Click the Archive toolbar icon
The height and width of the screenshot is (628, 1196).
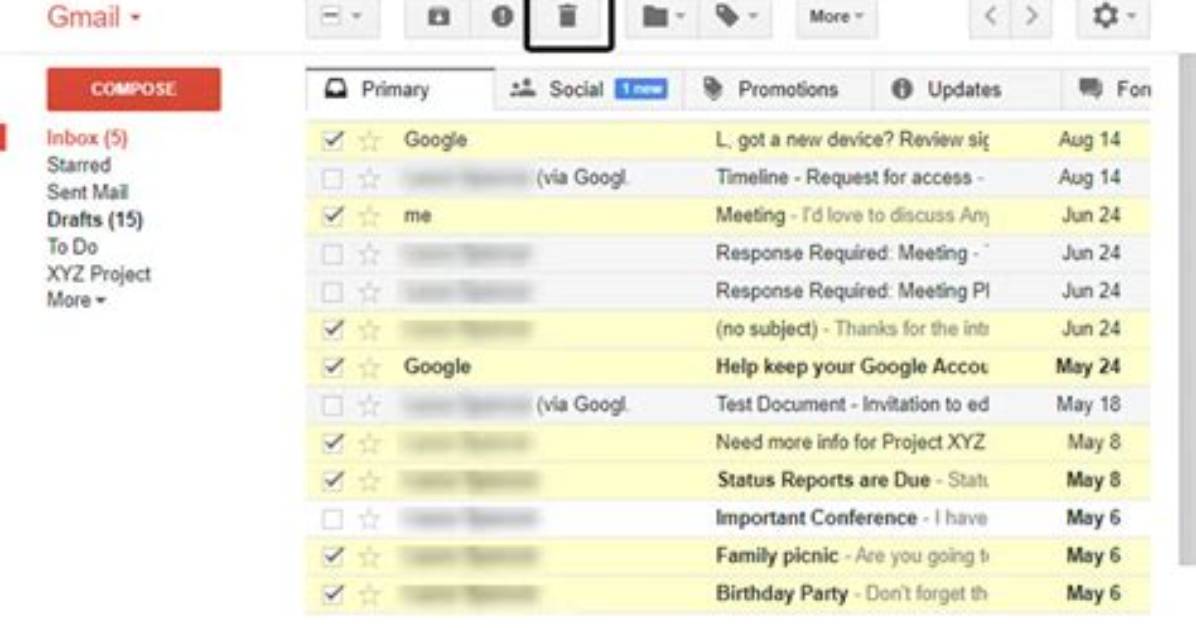pos(438,16)
